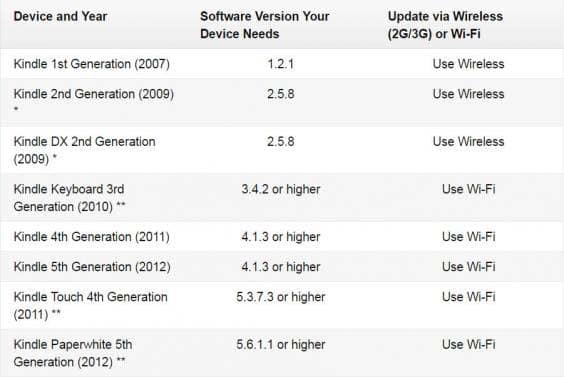Click version 5.6.1.1 or higher
This screenshot has width=564, height=377.
coord(281,345)
